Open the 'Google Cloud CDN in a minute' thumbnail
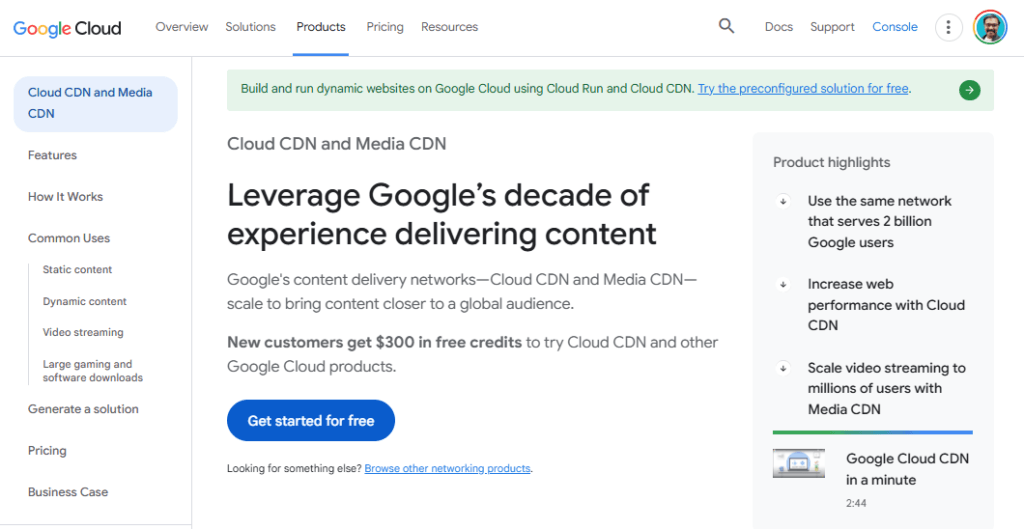Viewport: 1024px width, 529px height. coord(799,463)
